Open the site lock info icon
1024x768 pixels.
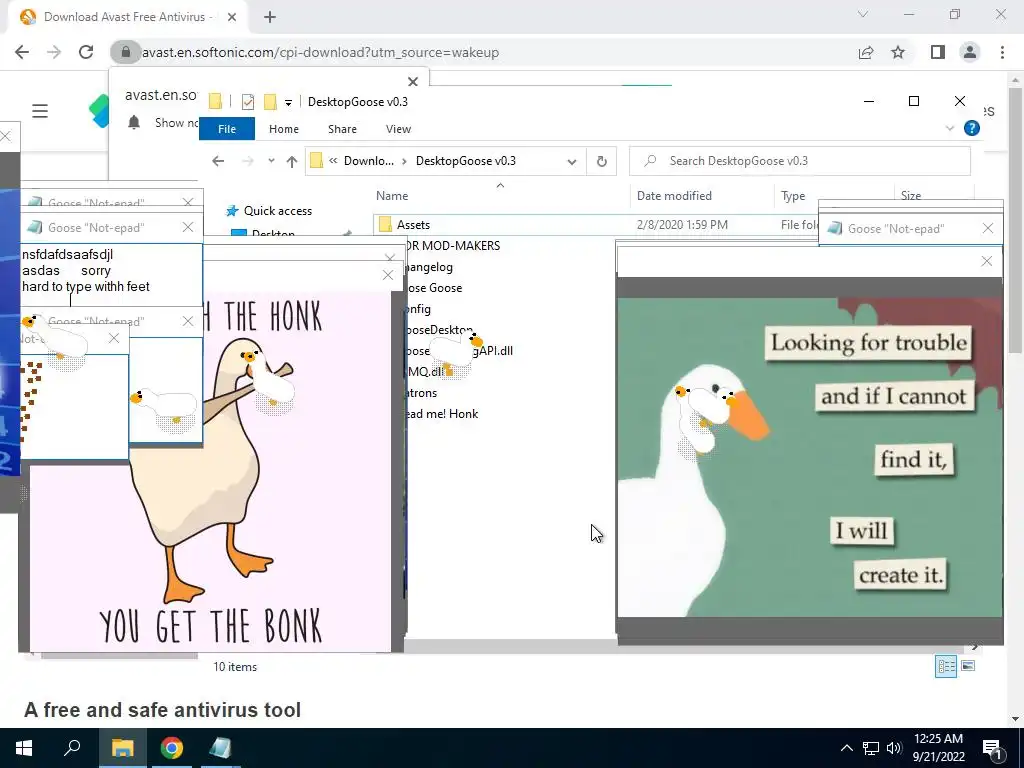[x=125, y=52]
